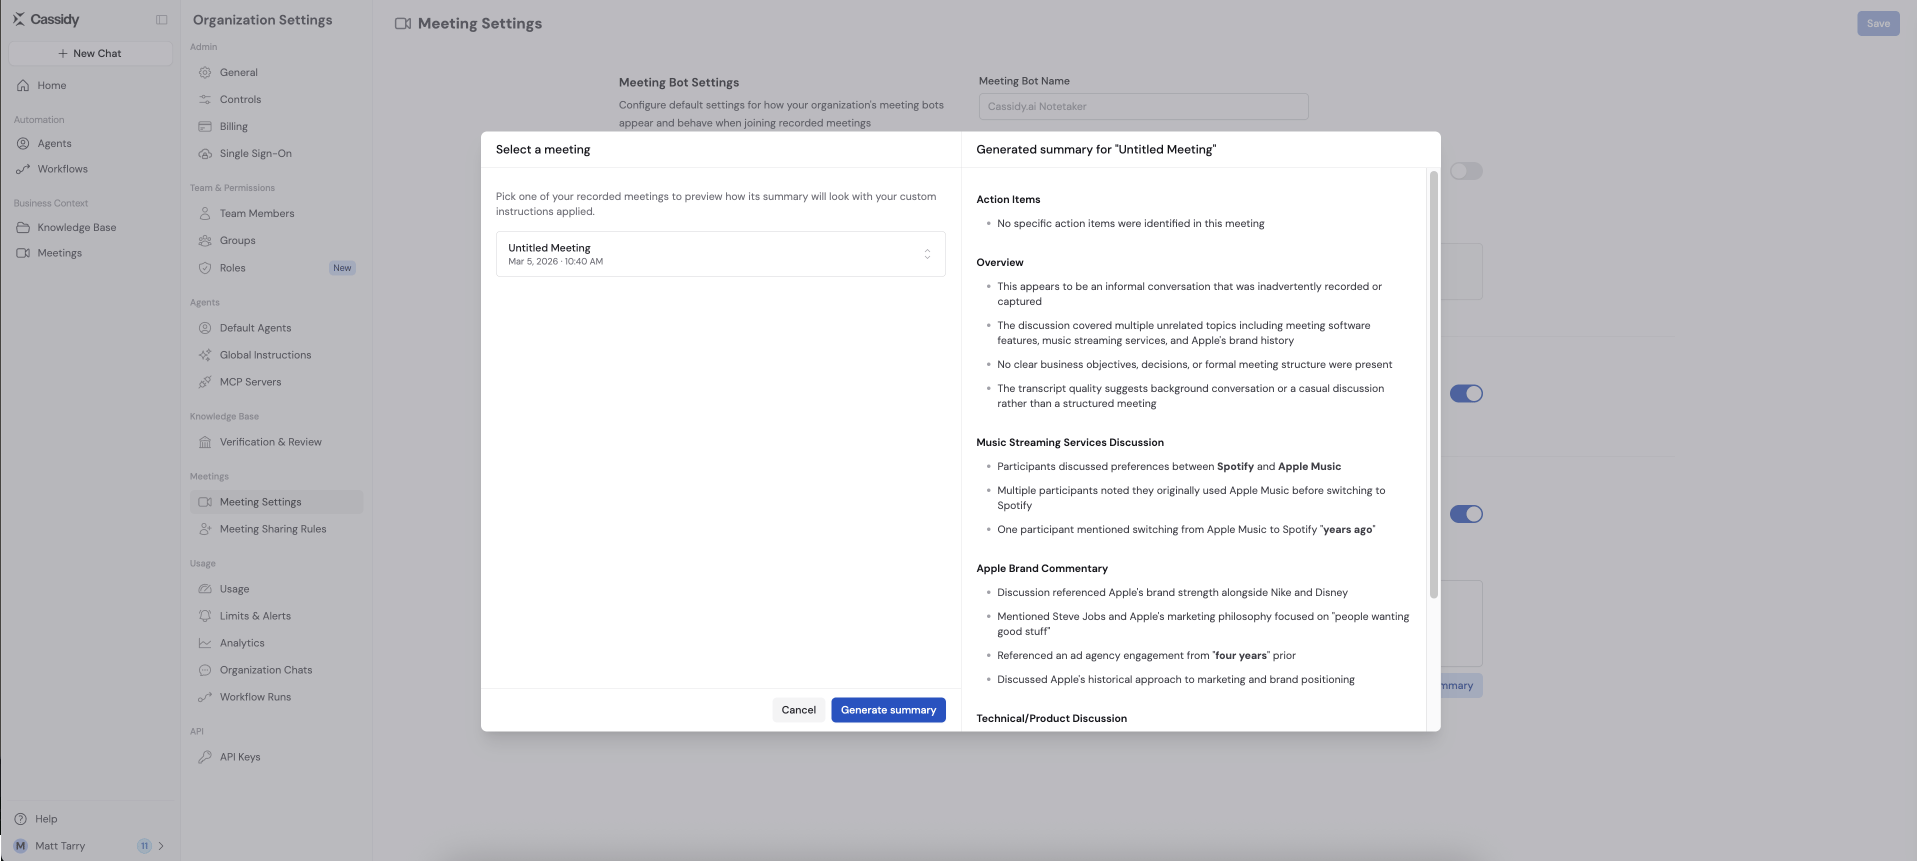
Task: Click the Global Instructions sparkle icon
Action: 205,355
